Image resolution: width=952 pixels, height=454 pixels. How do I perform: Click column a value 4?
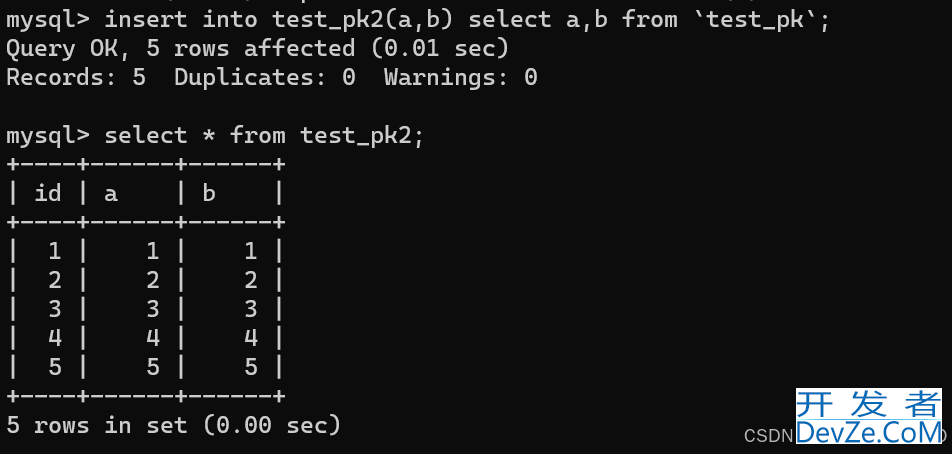point(153,337)
